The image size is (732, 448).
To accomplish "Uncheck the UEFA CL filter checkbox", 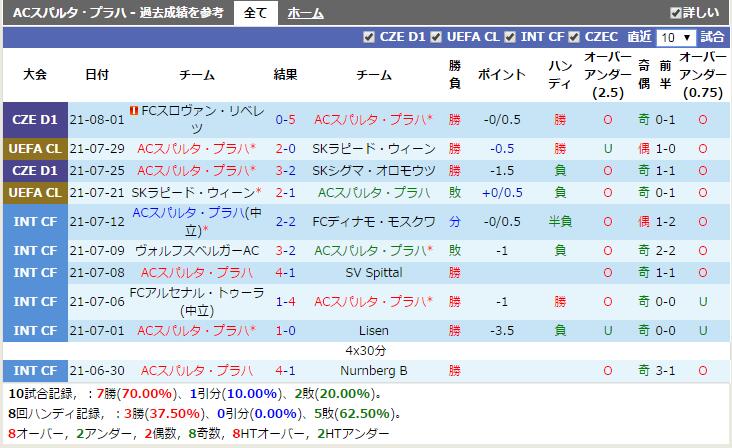I will [x=436, y=37].
